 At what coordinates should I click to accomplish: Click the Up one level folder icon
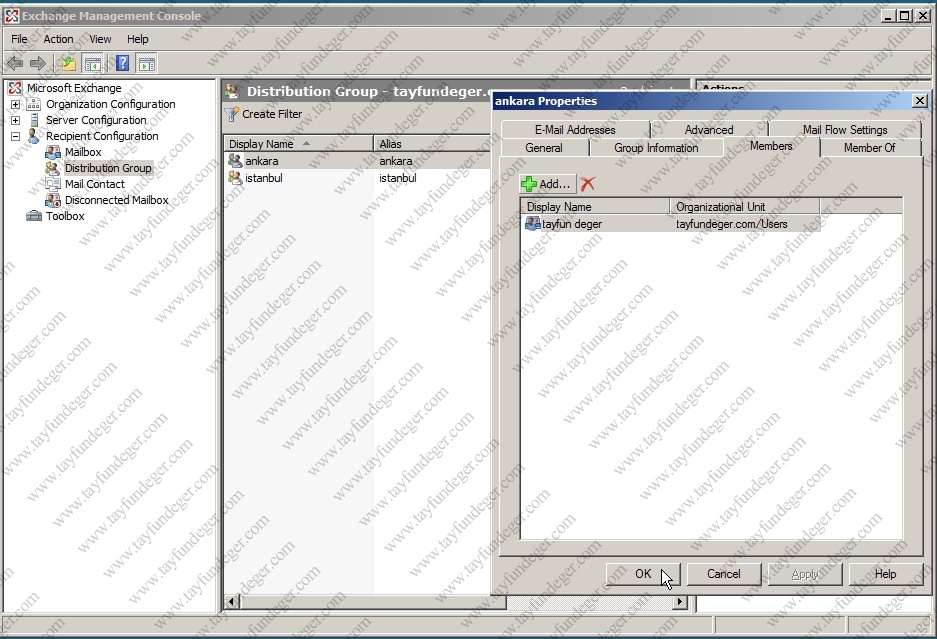[69, 63]
